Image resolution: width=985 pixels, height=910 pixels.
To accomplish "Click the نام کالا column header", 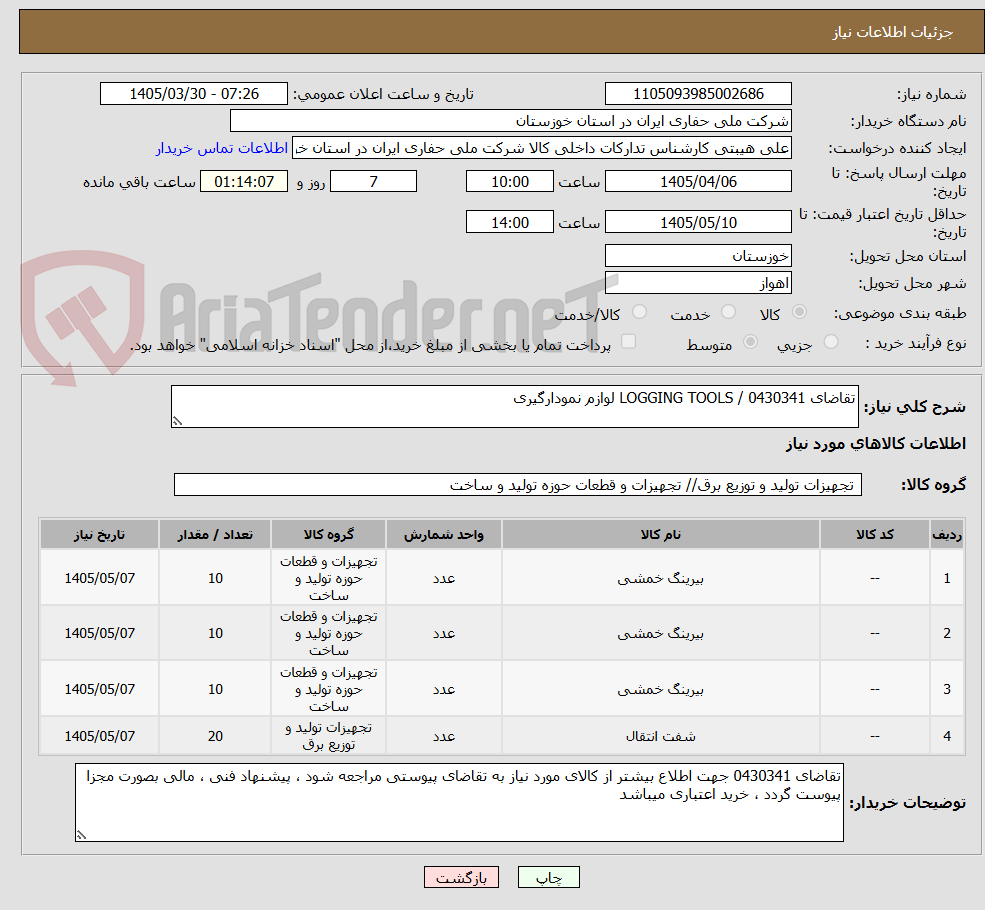I will click(660, 534).
